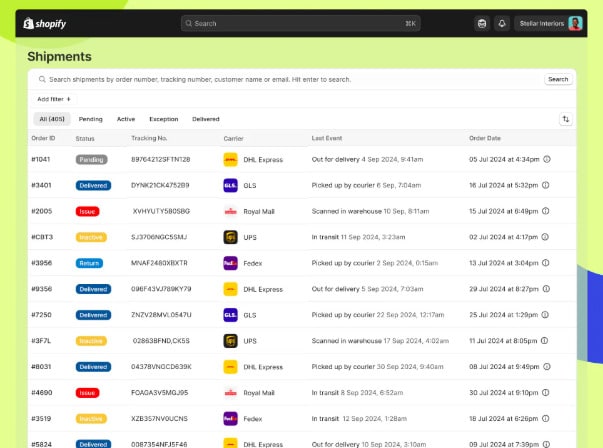Viewport: 603px width, 448px height.
Task: Show the Delivered shipments tab
Action: (x=206, y=119)
